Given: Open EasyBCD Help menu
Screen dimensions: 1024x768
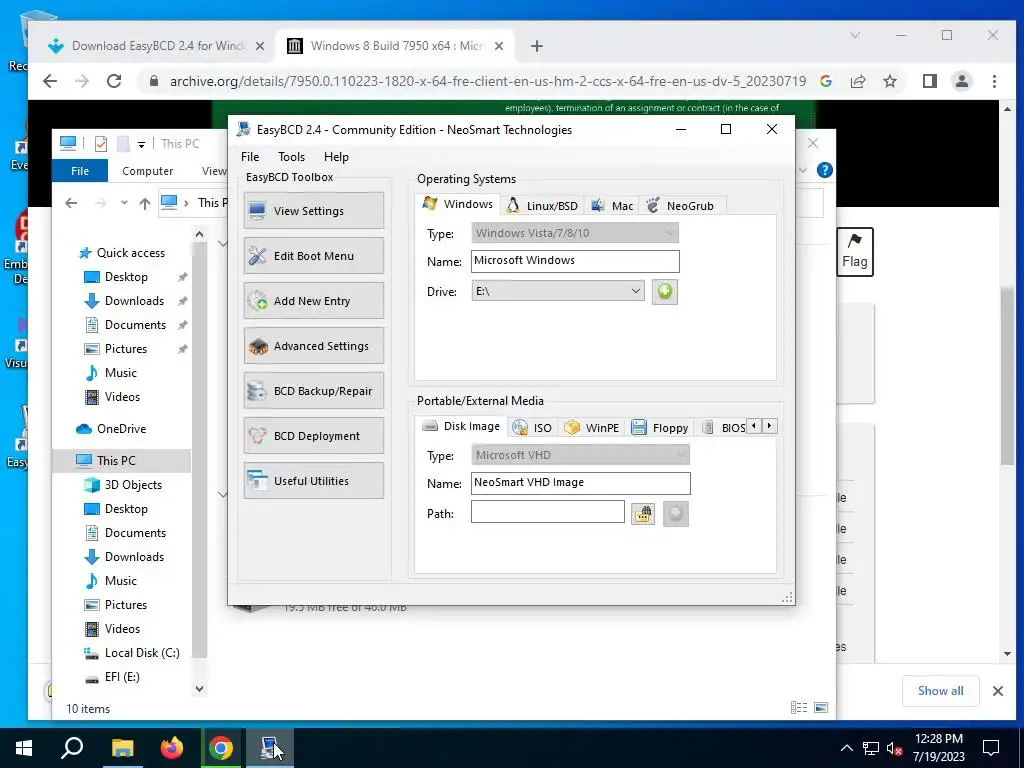Looking at the screenshot, I should 336,157.
